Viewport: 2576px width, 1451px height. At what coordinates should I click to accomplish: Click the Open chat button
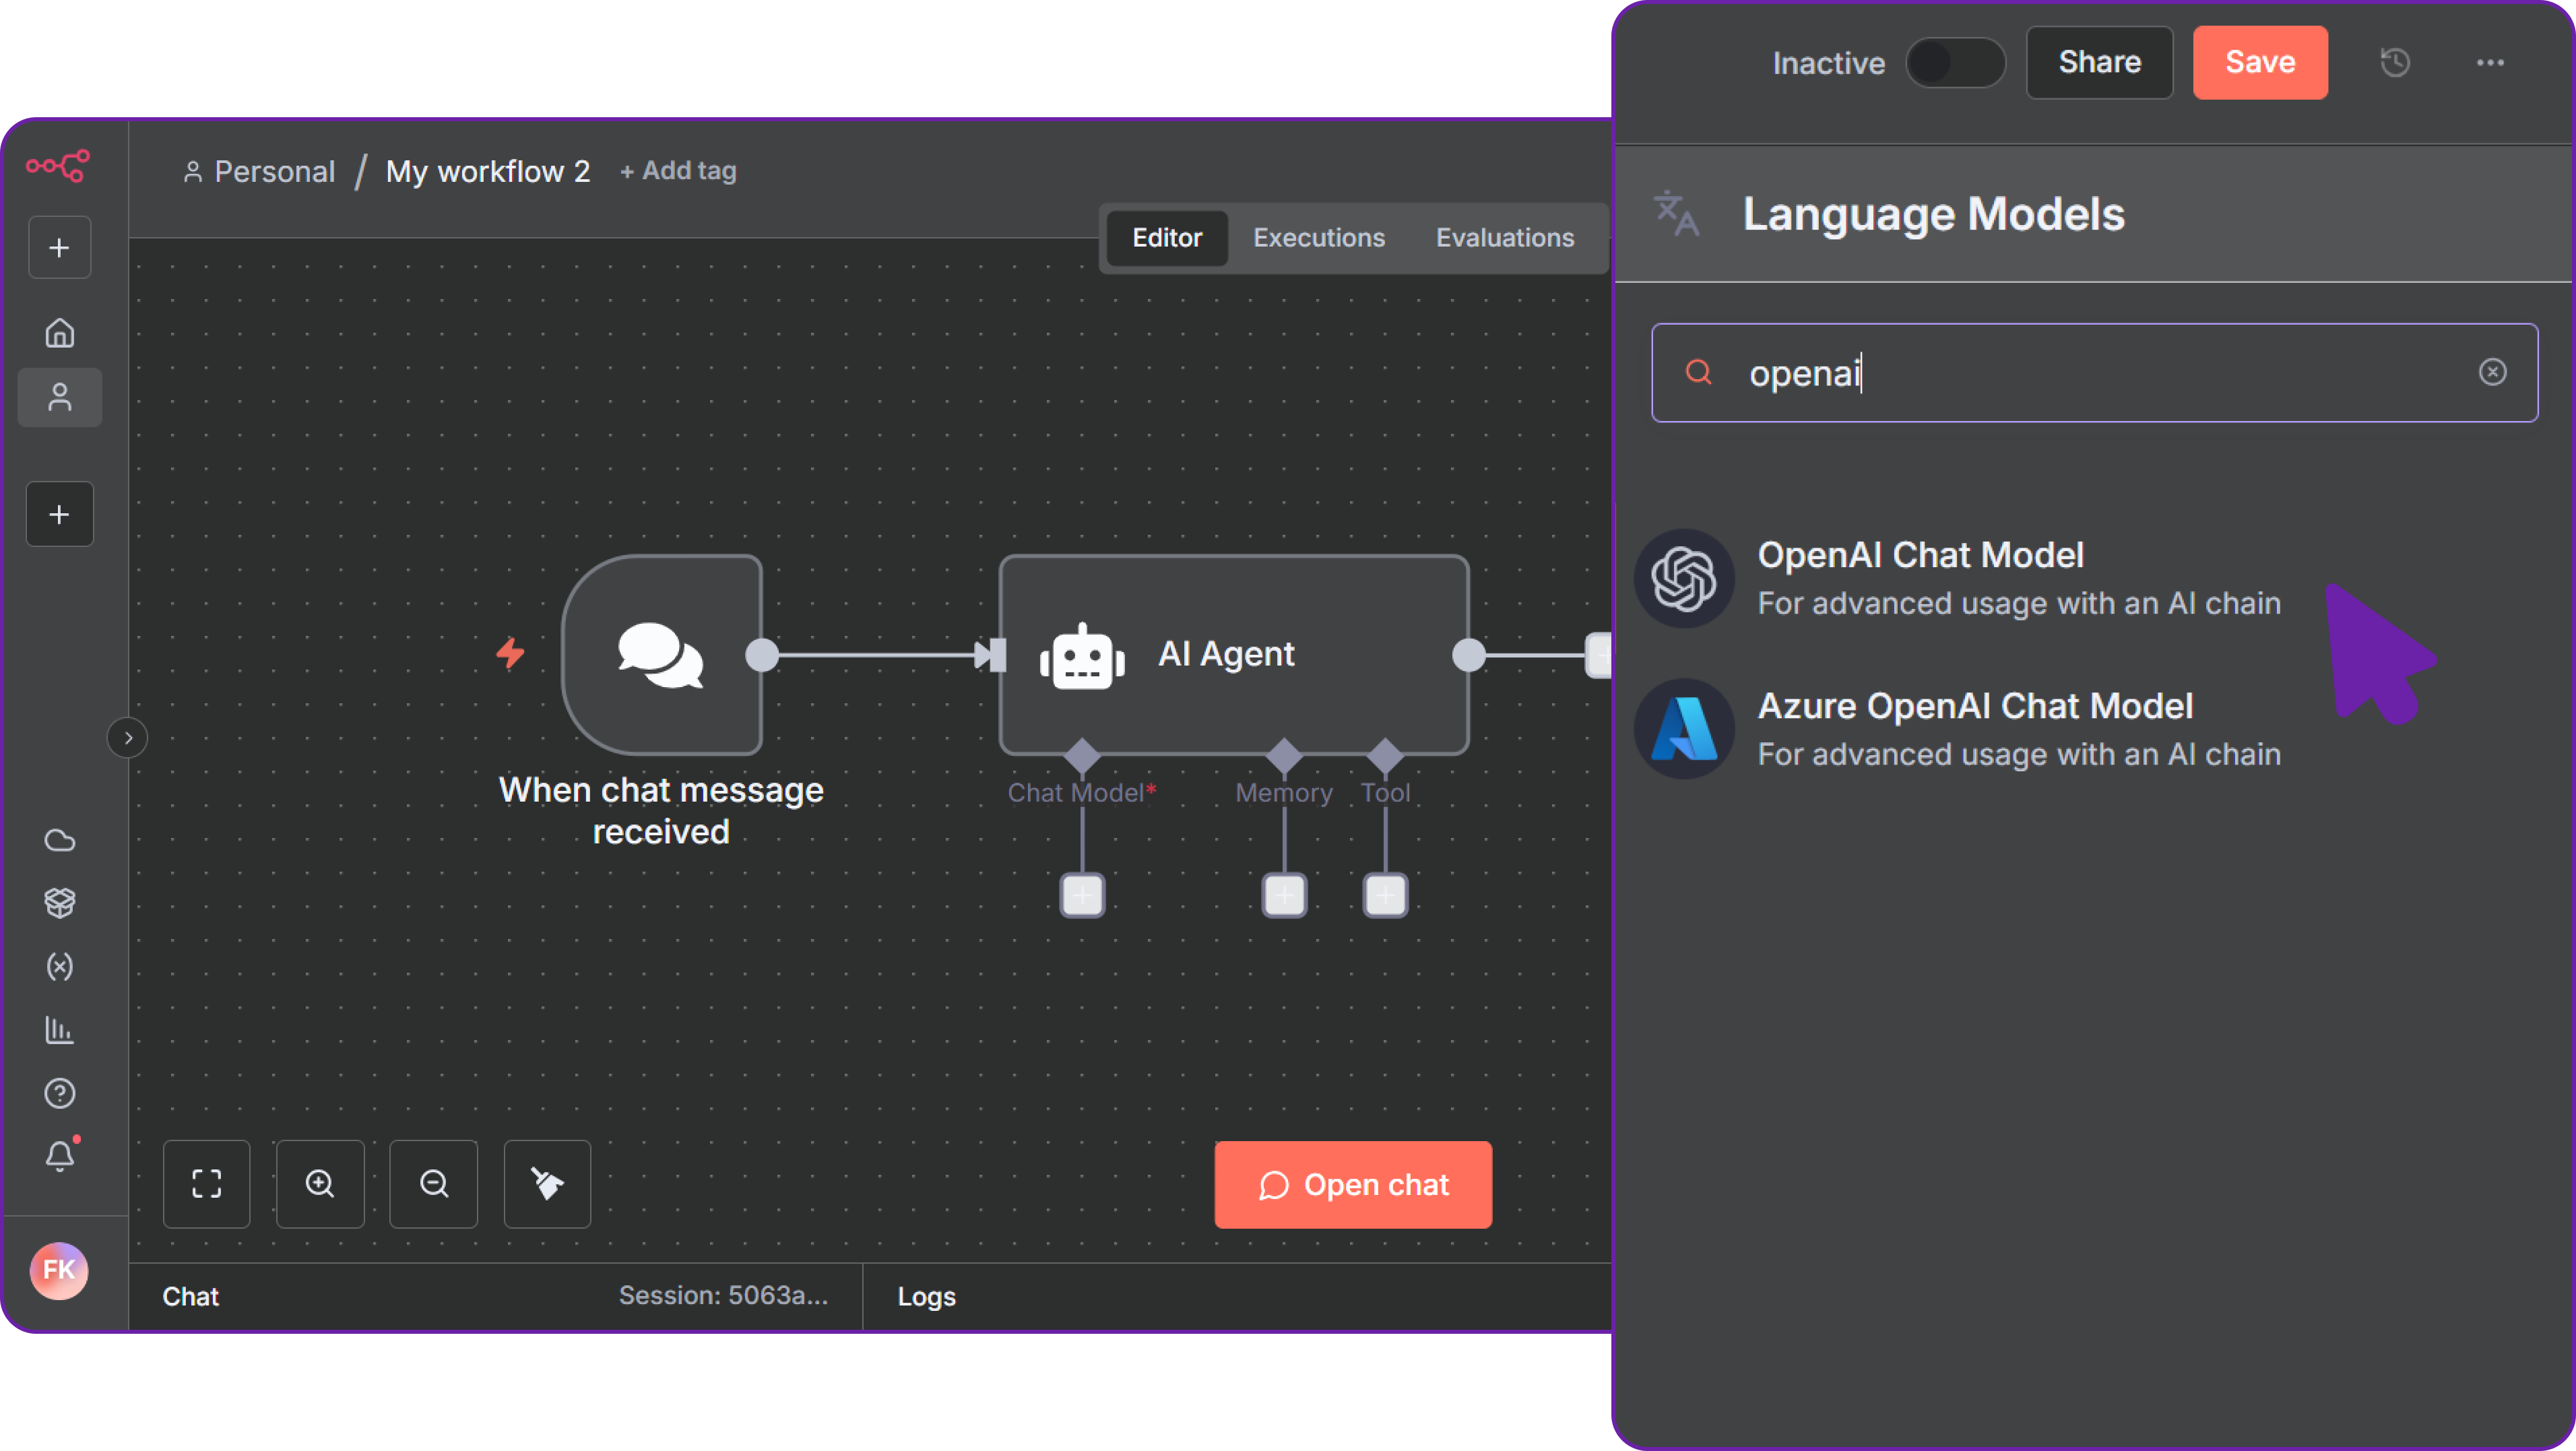pyautogui.click(x=1352, y=1184)
